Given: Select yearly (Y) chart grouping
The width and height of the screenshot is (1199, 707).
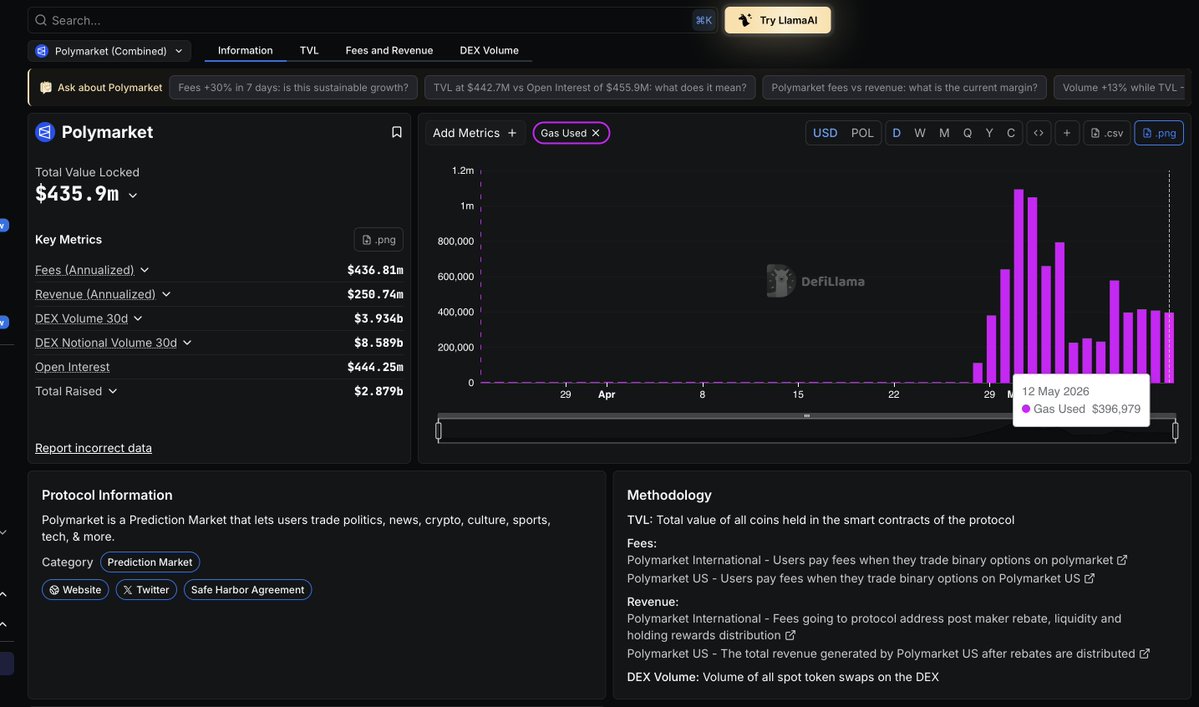Looking at the screenshot, I should coord(989,133).
